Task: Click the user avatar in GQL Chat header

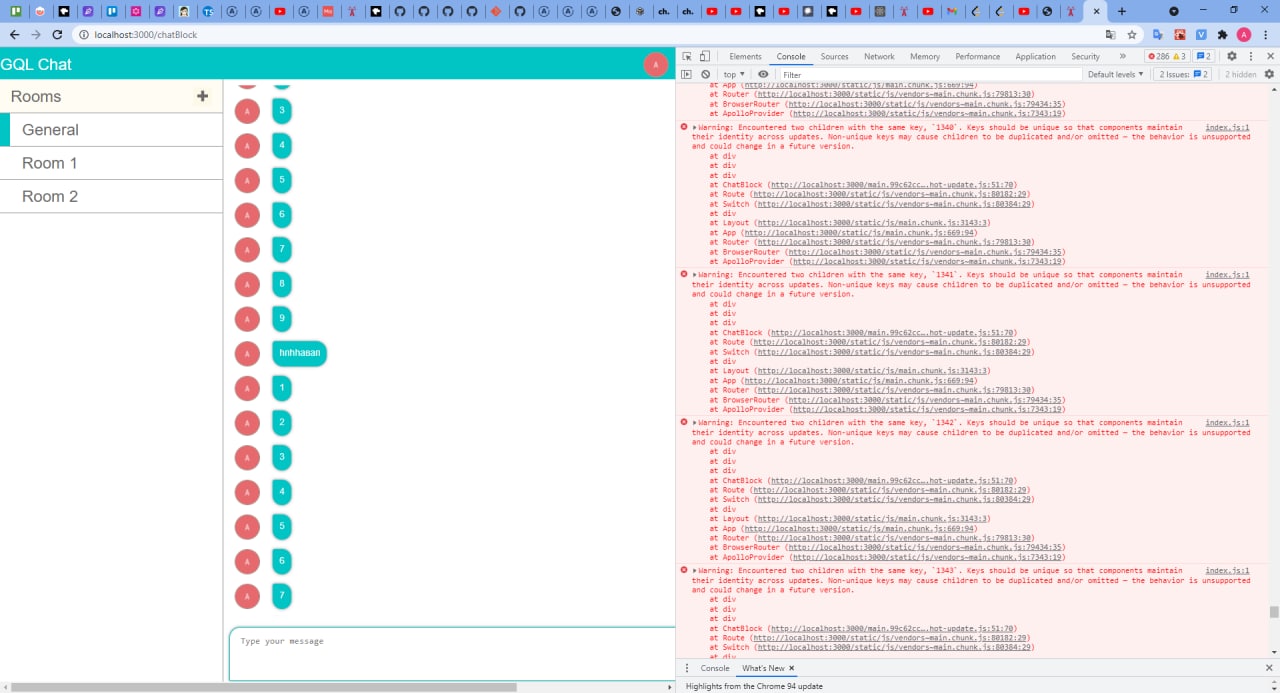Action: point(655,64)
